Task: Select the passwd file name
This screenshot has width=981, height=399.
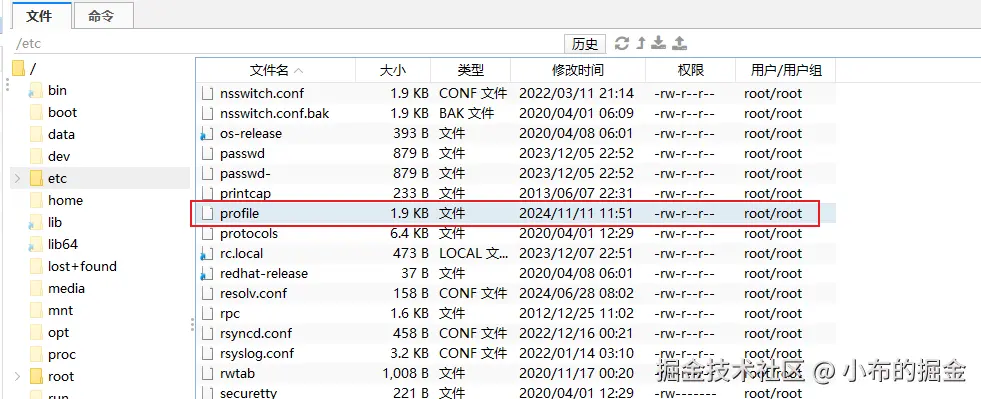Action: 242,153
